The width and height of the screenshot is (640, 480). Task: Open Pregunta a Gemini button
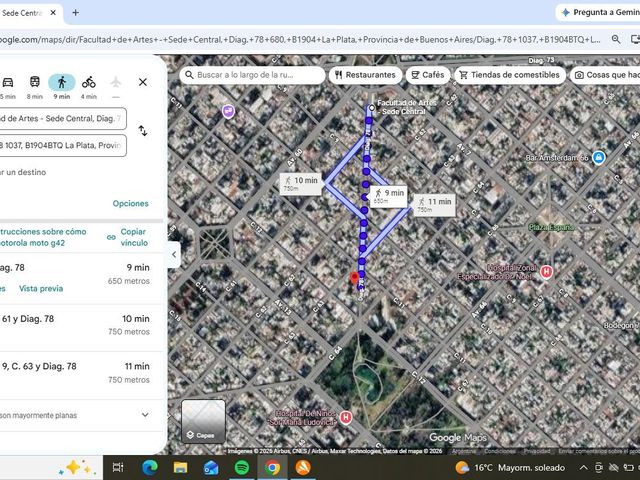click(598, 13)
